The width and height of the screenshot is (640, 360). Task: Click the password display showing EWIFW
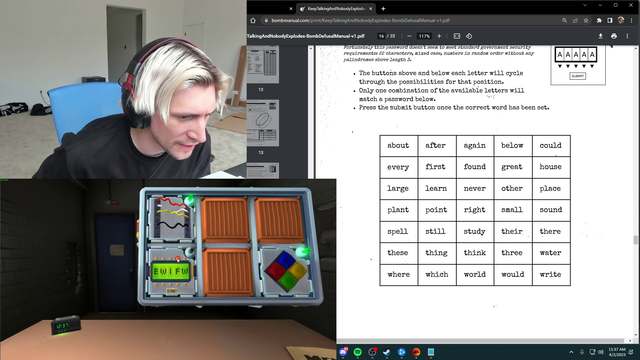click(171, 271)
